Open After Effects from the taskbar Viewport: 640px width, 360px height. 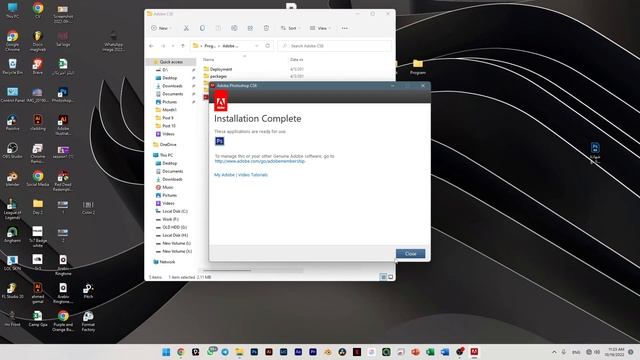[298, 352]
